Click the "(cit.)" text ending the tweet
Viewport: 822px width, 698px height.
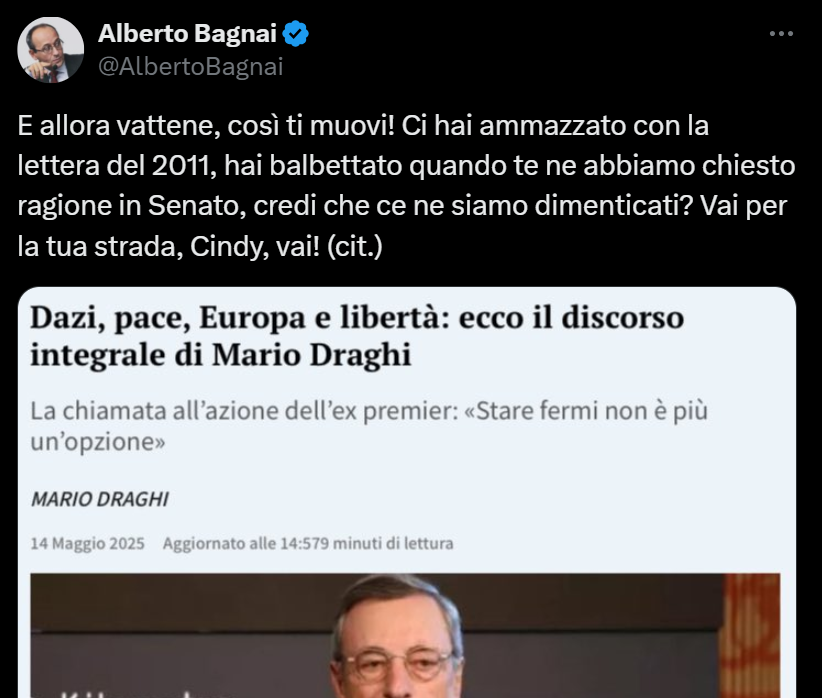[355, 246]
